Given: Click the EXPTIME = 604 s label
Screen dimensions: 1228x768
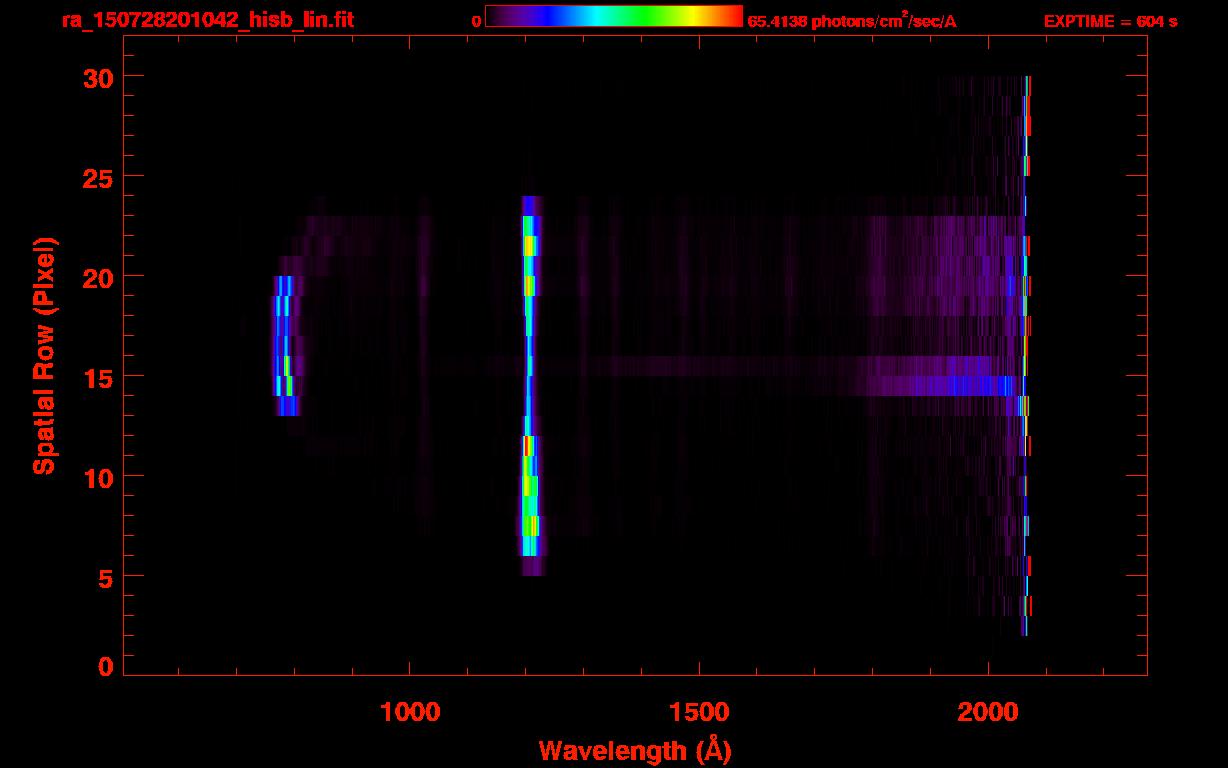Looking at the screenshot, I should (1110, 21).
